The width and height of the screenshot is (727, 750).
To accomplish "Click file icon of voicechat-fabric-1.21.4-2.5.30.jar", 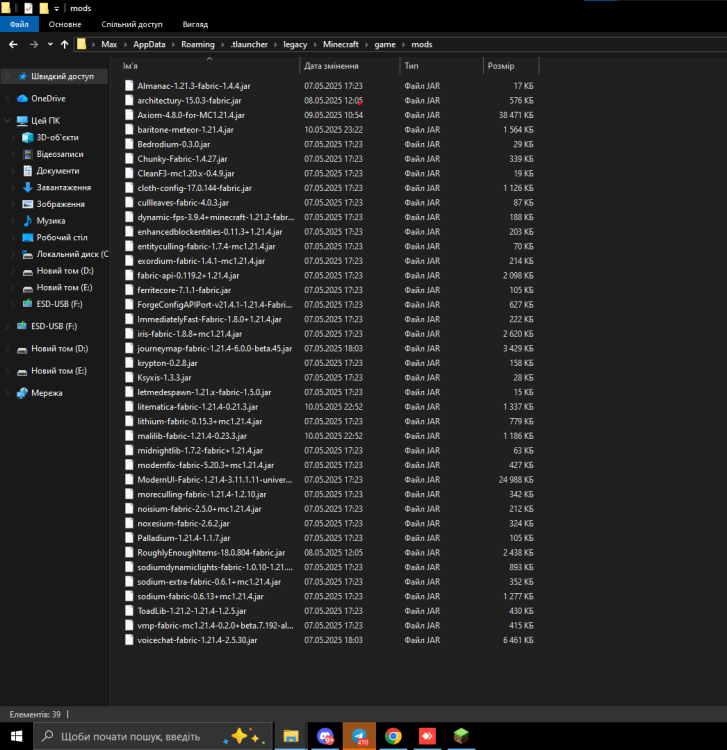I will 129,640.
